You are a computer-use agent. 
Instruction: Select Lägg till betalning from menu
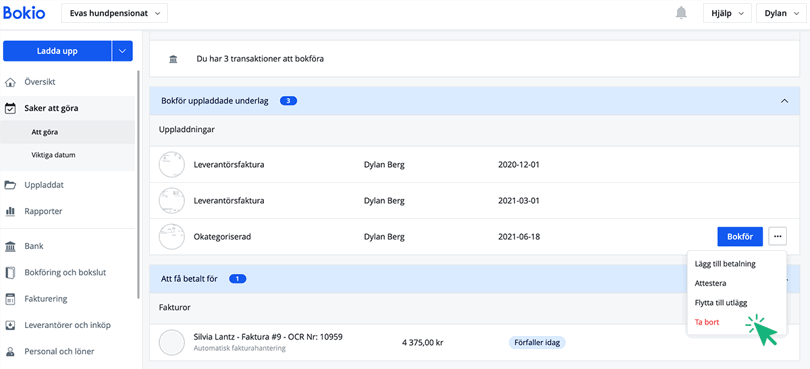pyautogui.click(x=725, y=264)
